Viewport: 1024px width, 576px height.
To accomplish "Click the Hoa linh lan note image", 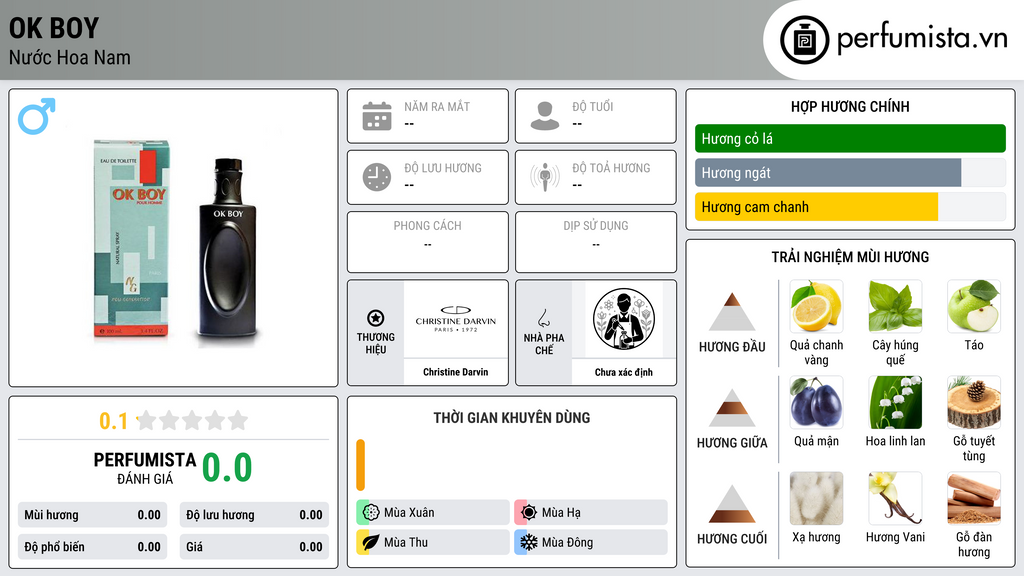I will (895, 403).
